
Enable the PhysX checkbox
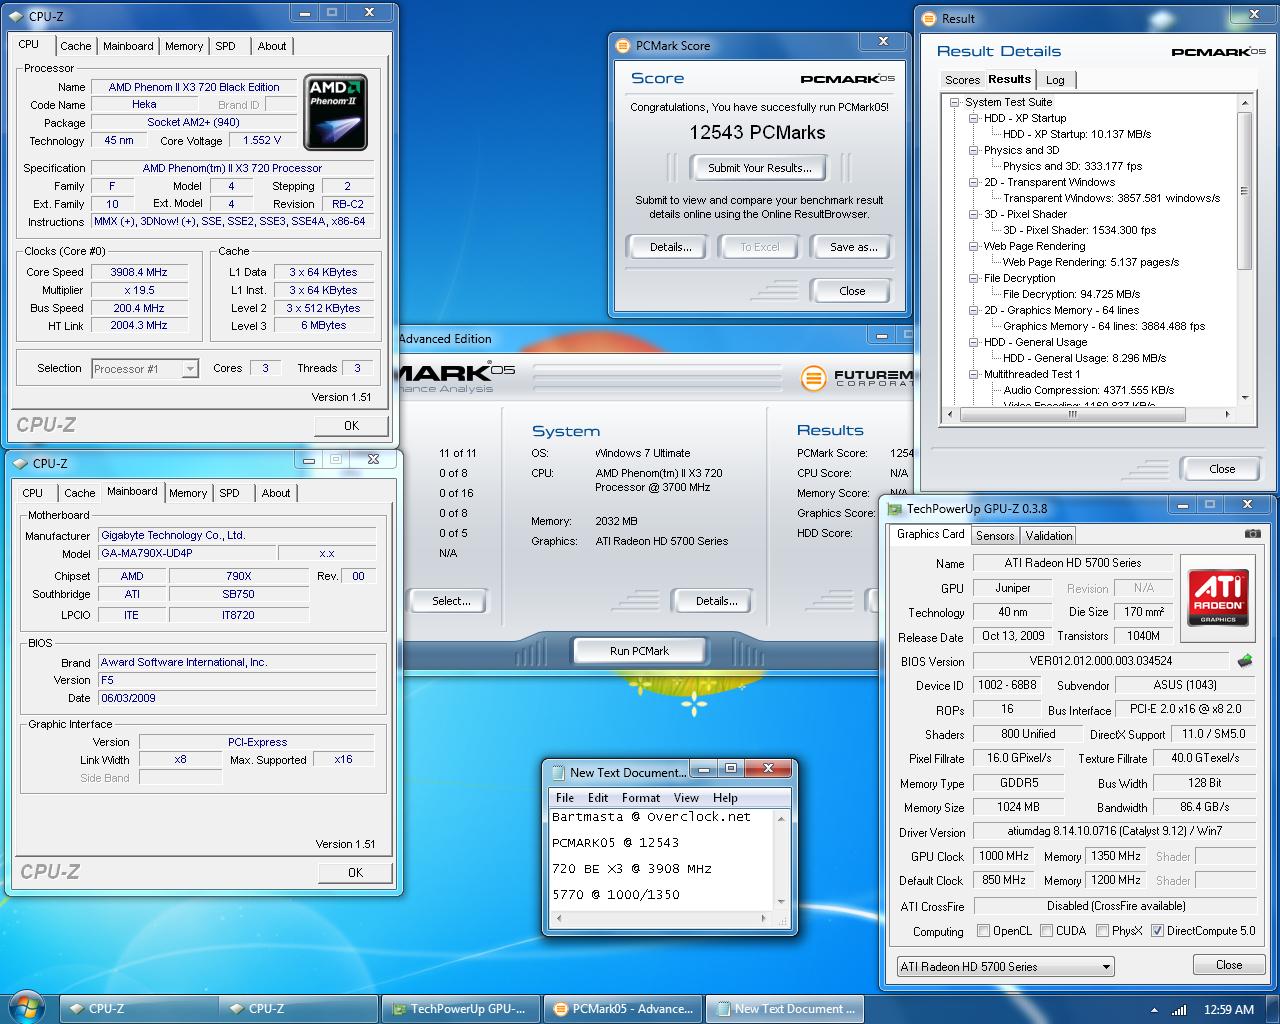click(x=1102, y=931)
